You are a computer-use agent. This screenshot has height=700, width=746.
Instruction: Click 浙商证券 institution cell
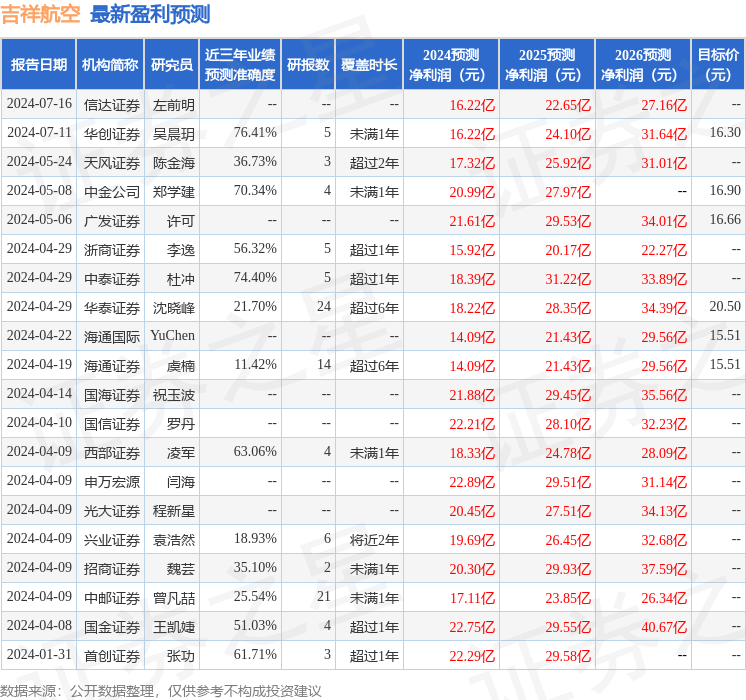[112, 250]
